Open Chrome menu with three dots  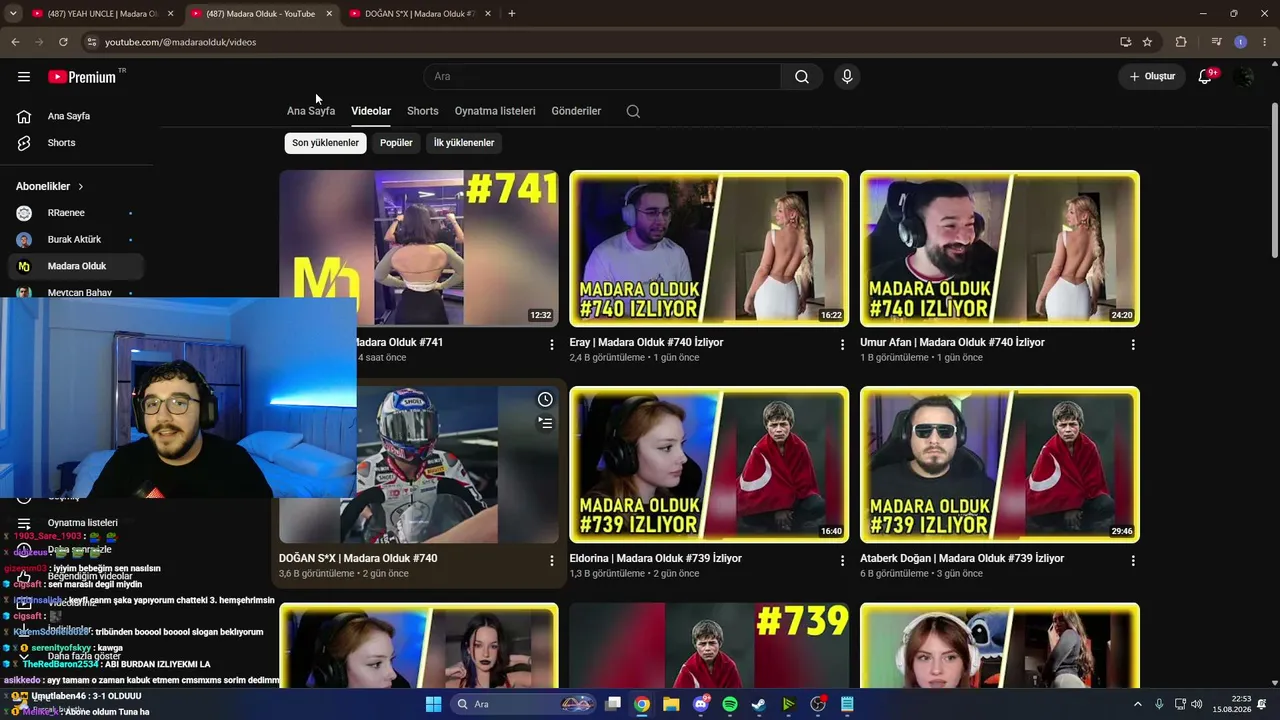[x=1263, y=42]
